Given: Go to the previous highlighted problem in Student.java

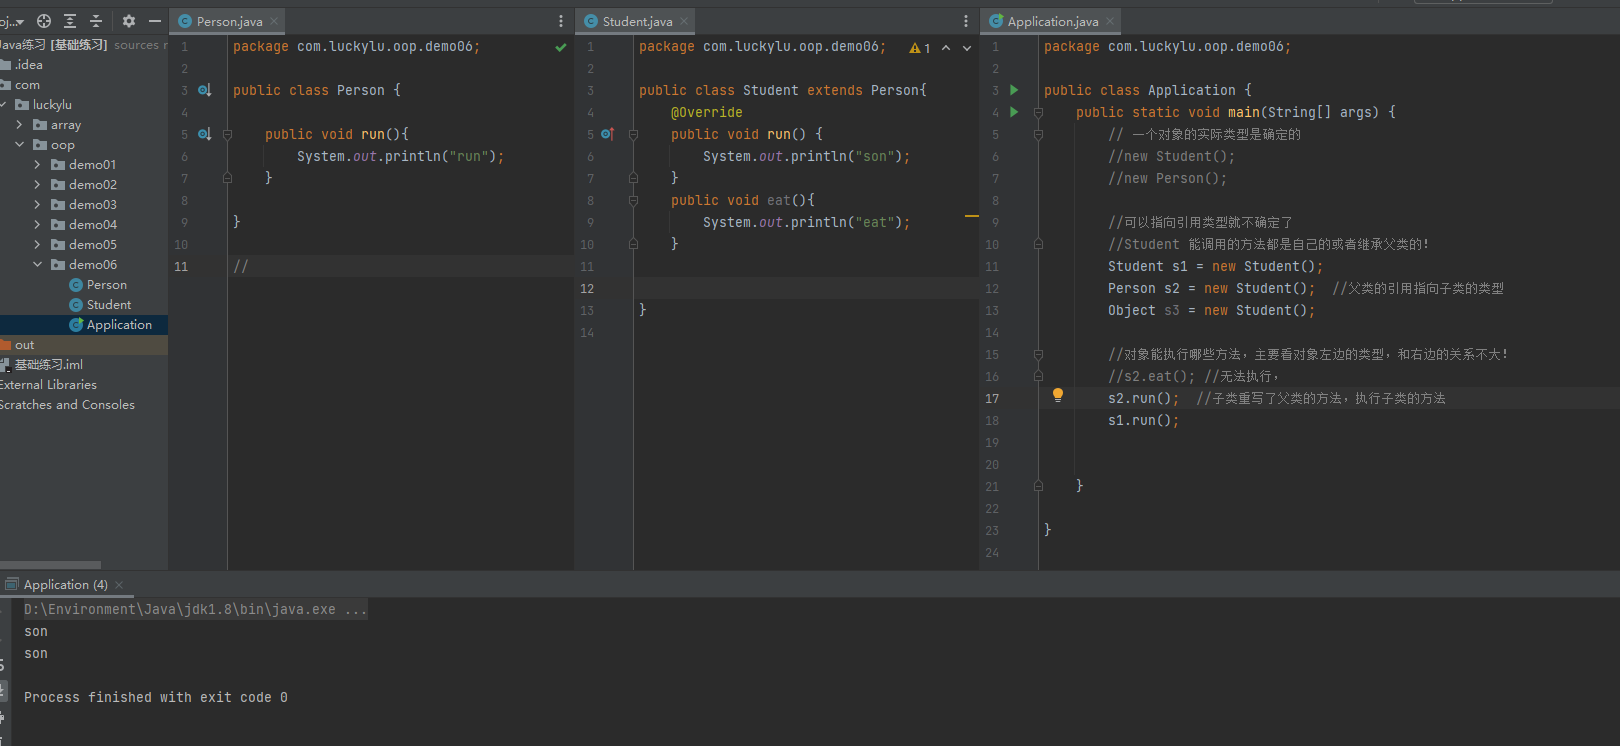Looking at the screenshot, I should point(946,48).
